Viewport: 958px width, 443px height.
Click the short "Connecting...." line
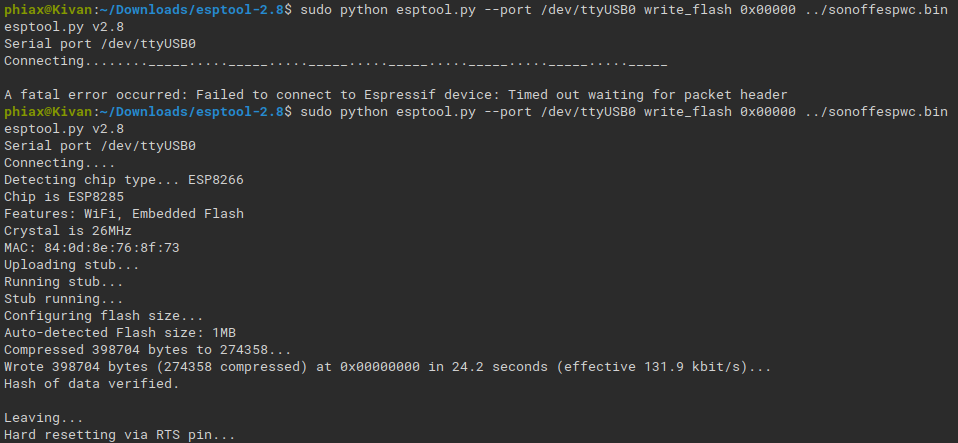click(60, 163)
